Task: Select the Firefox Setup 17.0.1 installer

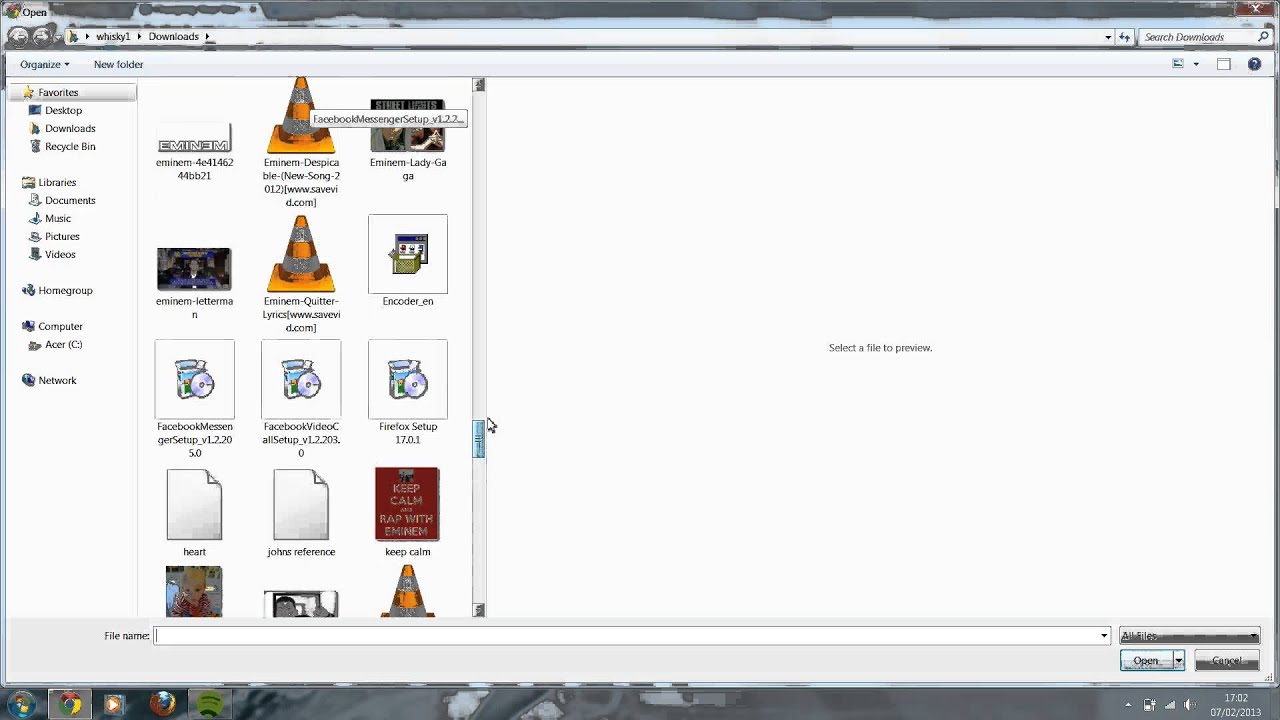Action: pos(408,393)
